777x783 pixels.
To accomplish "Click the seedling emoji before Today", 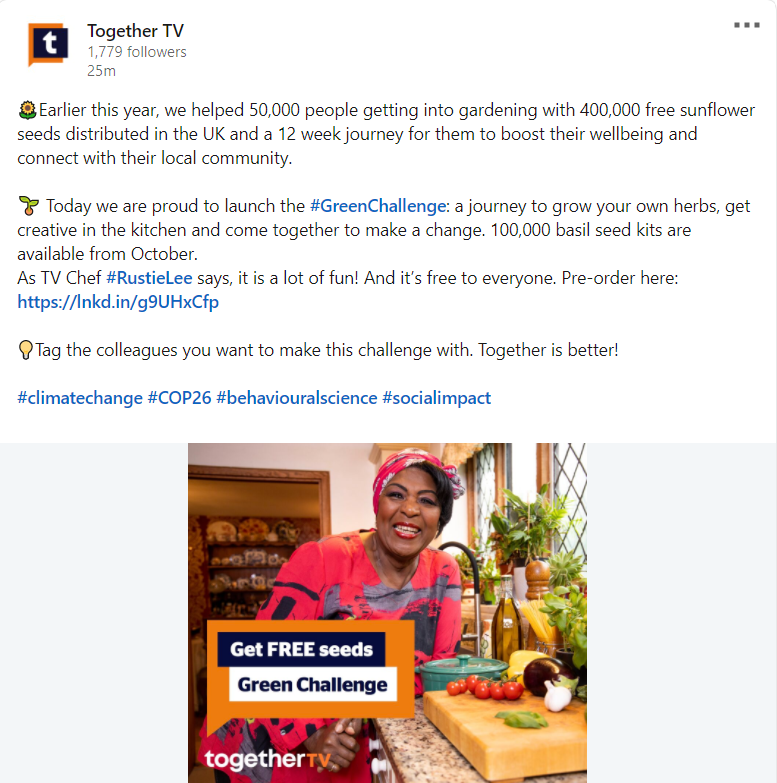I will coord(28,206).
